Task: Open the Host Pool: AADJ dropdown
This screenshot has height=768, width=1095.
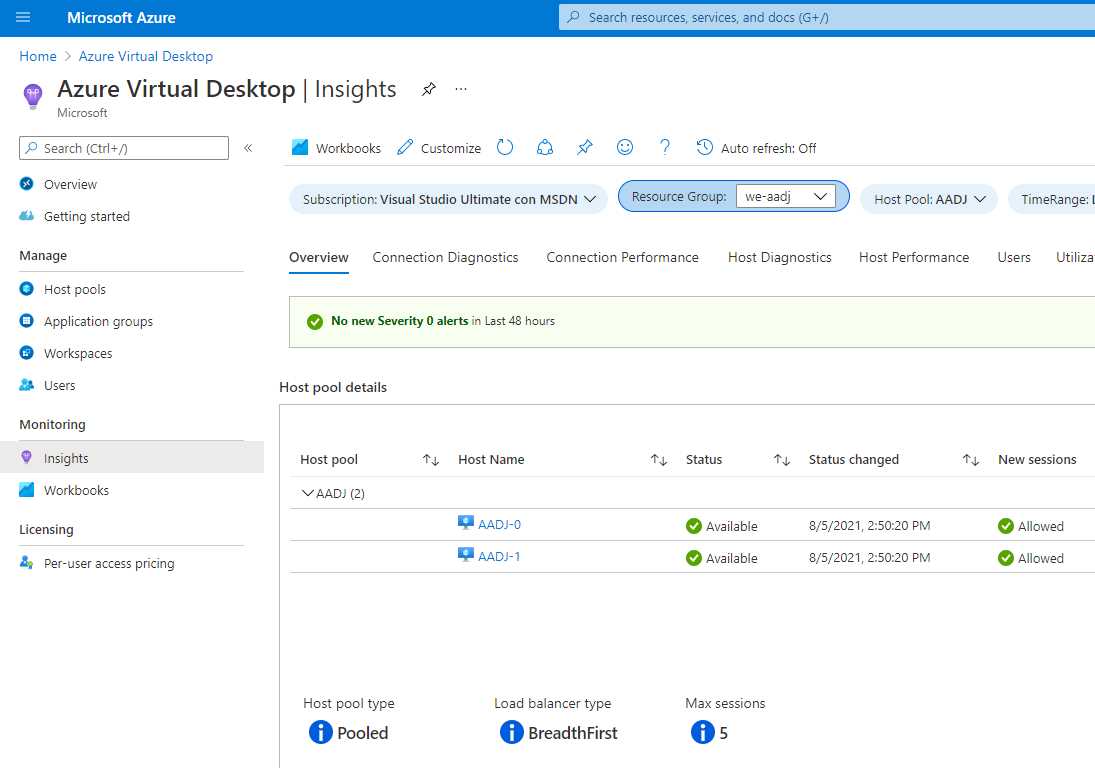Action: (928, 198)
